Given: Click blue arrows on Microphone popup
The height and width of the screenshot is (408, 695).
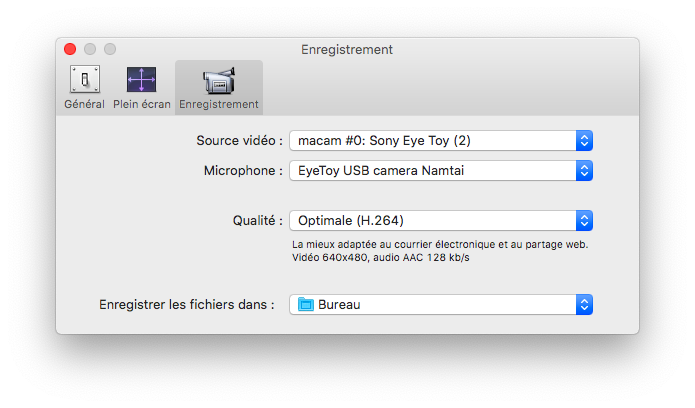Looking at the screenshot, I should tap(585, 171).
